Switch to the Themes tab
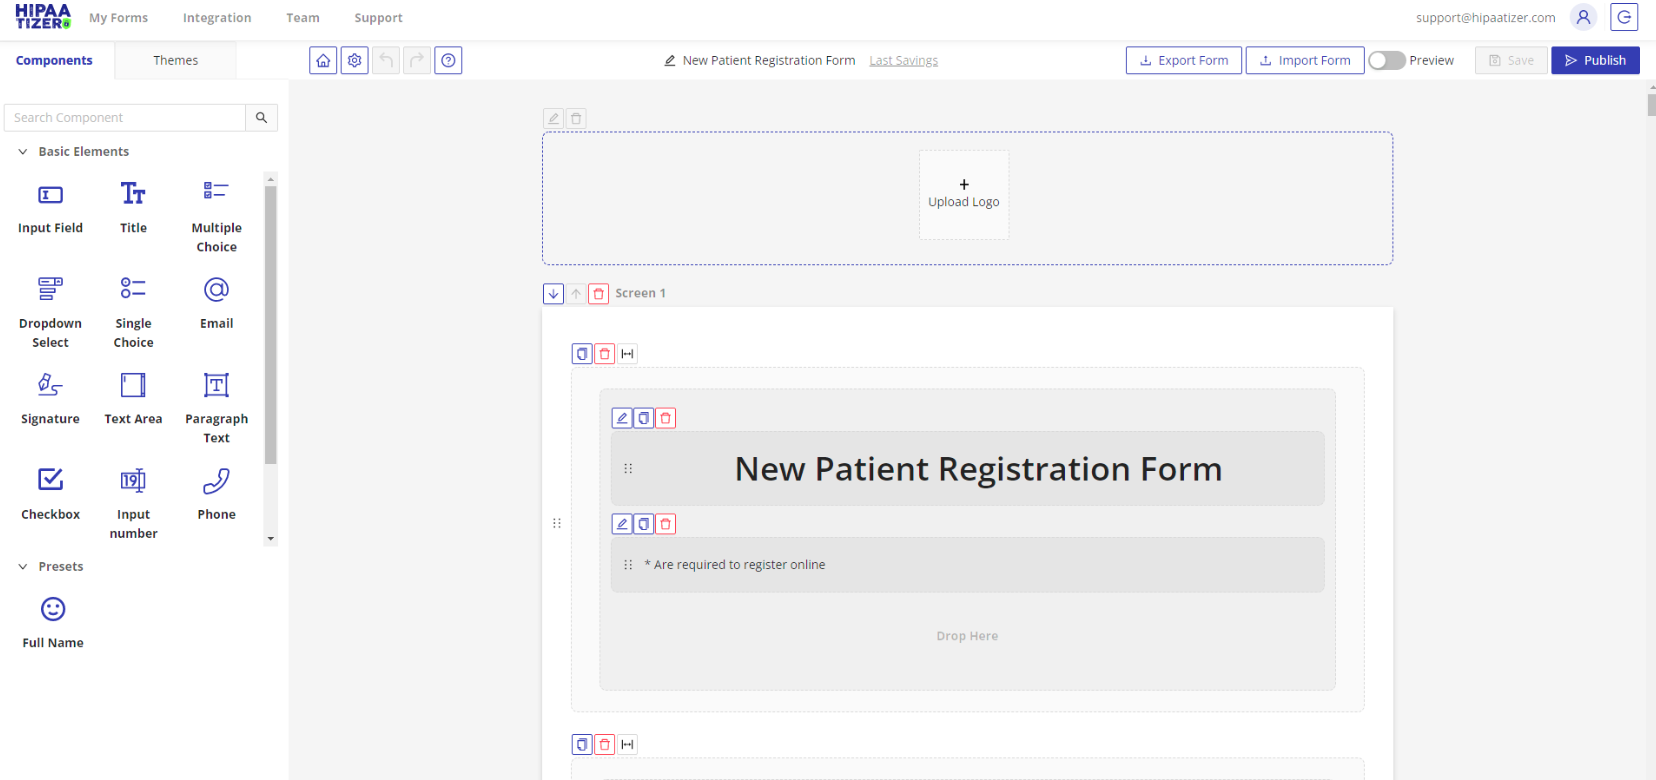 coord(175,61)
